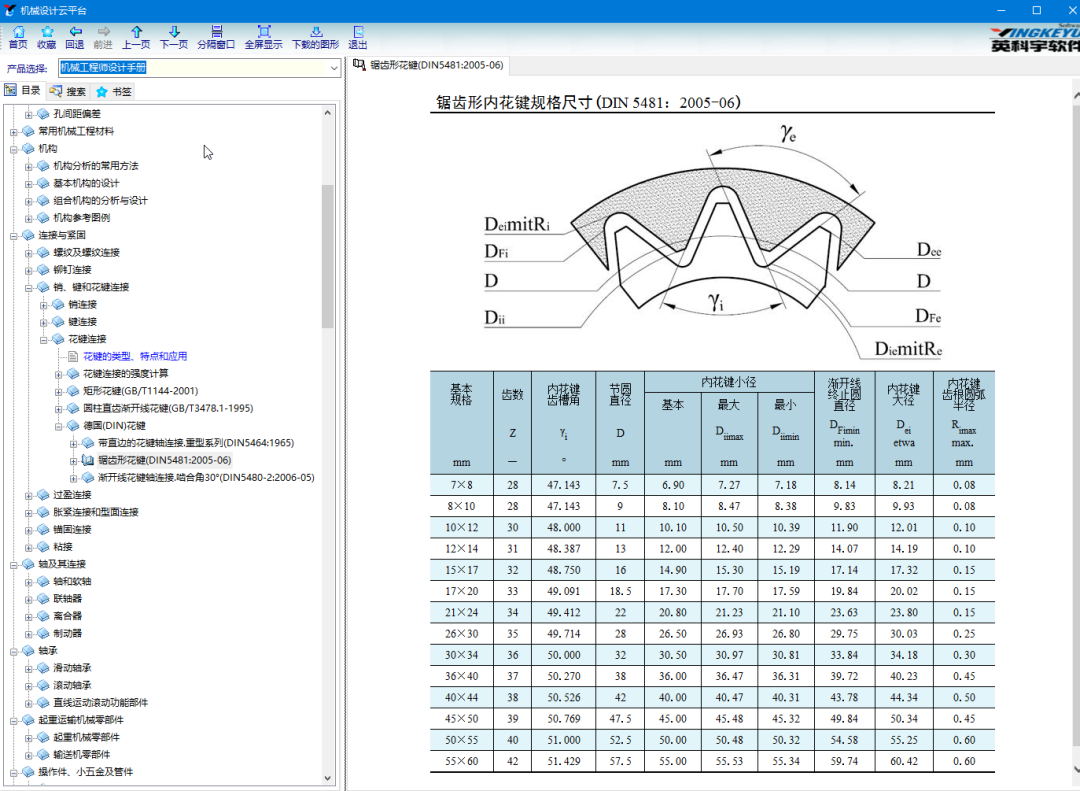Image resolution: width=1080 pixels, height=791 pixels.
Task: Select 矩形花键(GB/T1144-2001) in the tree
Action: click(140, 391)
